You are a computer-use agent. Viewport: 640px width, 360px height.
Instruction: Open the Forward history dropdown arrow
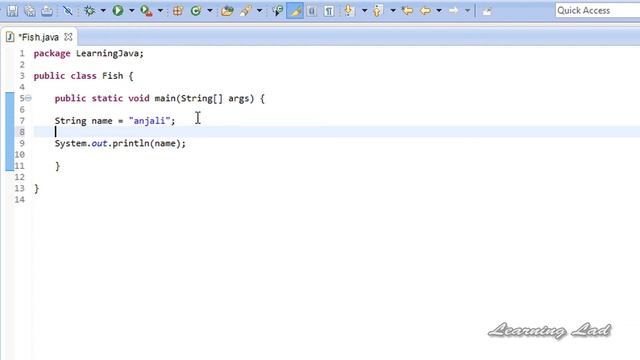467,11
